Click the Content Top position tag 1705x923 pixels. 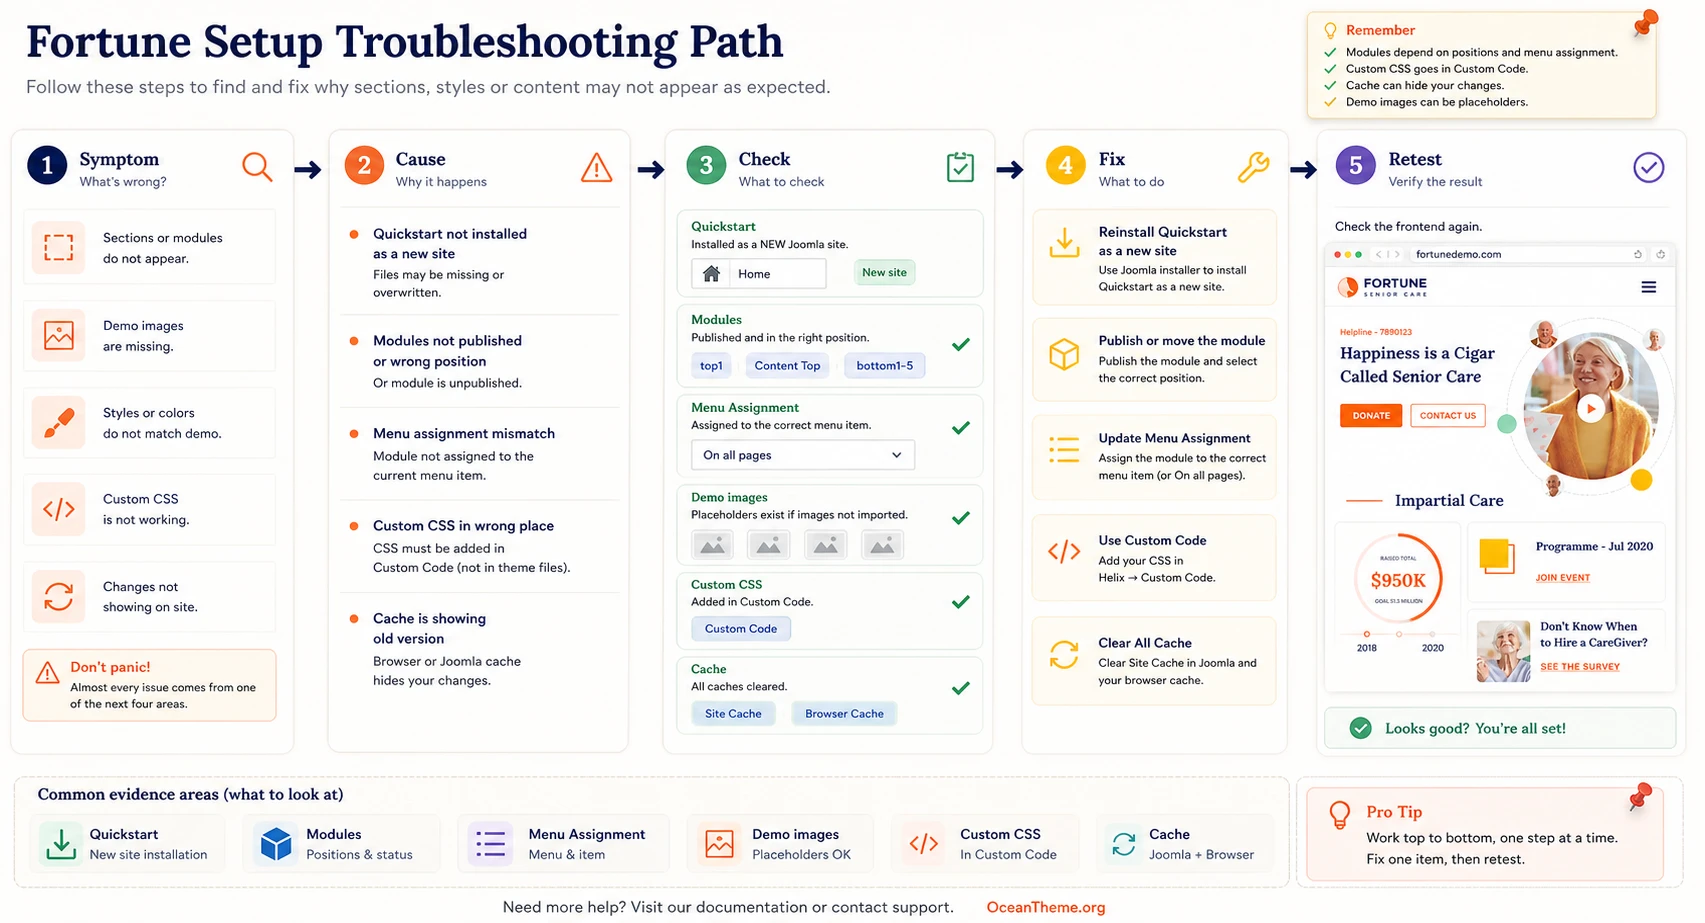point(787,366)
